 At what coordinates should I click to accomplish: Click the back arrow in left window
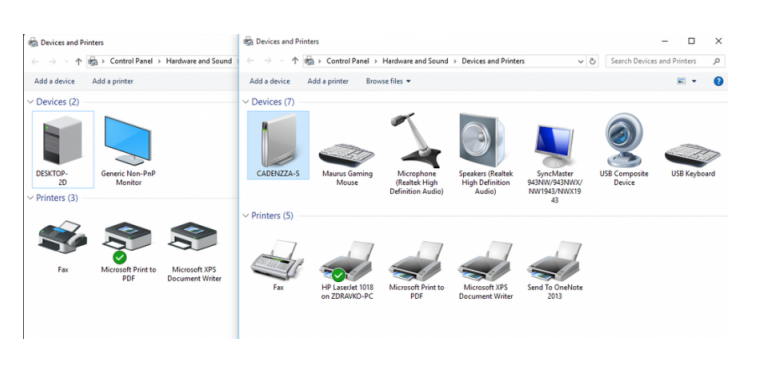35,62
